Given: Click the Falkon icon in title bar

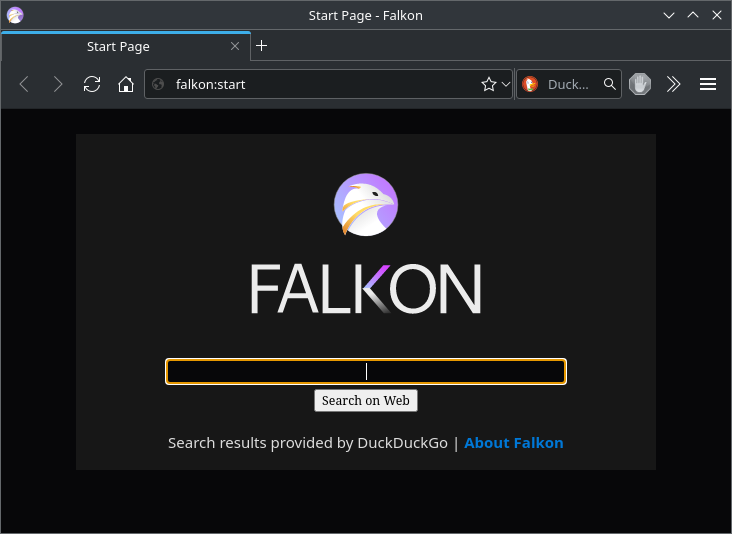Looking at the screenshot, I should pyautogui.click(x=15, y=15).
